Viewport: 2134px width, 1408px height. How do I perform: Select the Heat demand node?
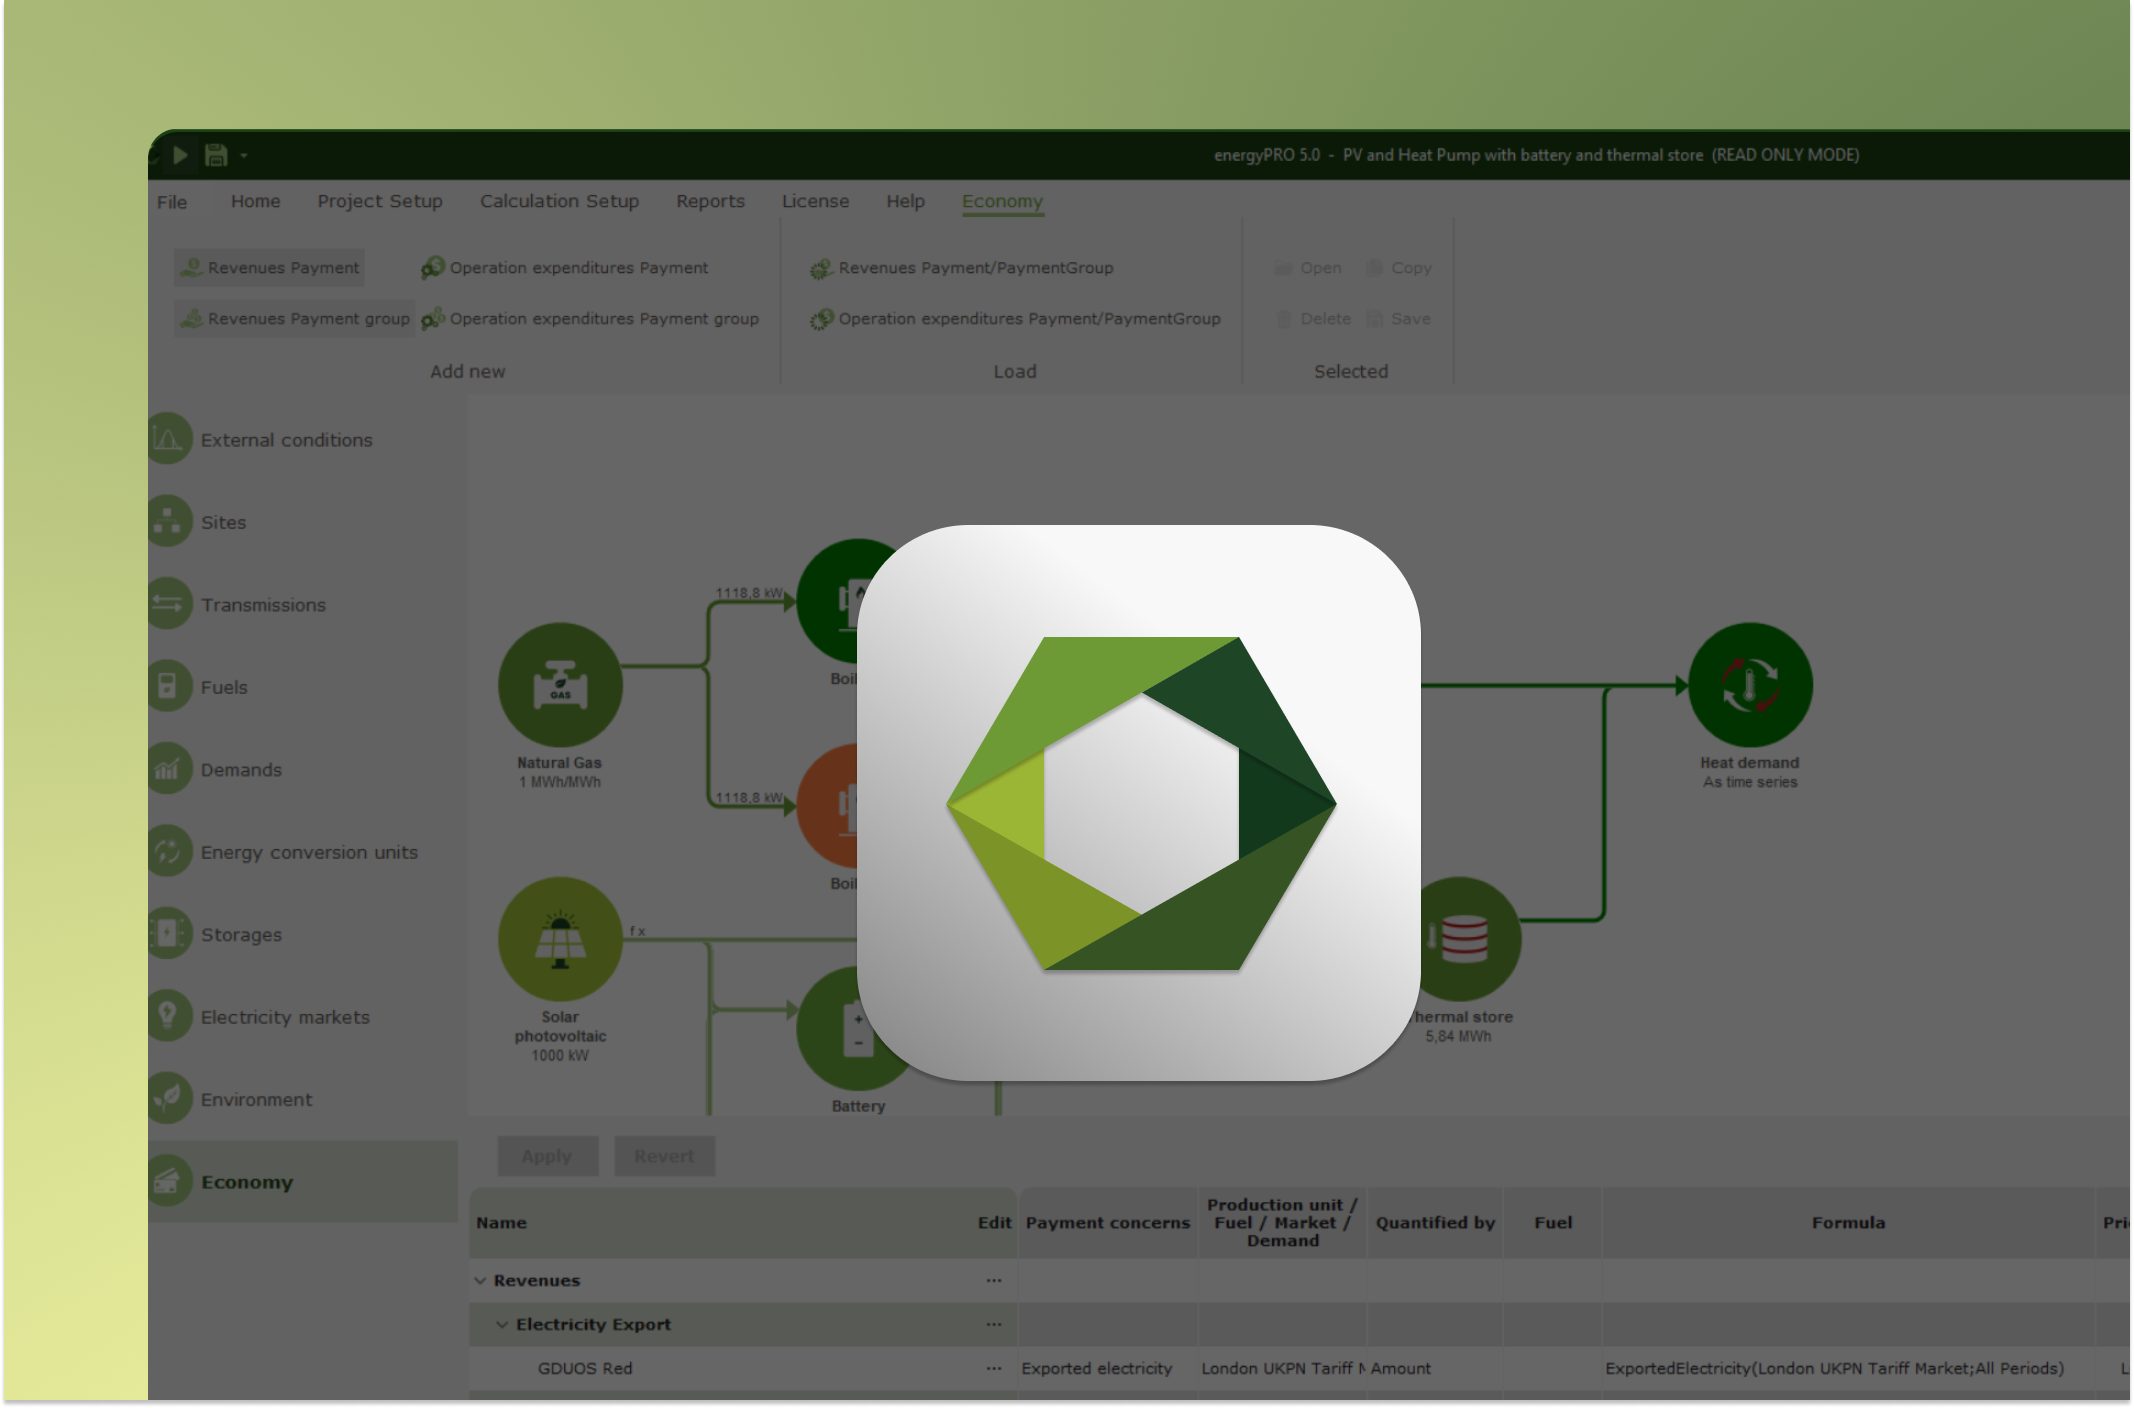(x=1750, y=685)
